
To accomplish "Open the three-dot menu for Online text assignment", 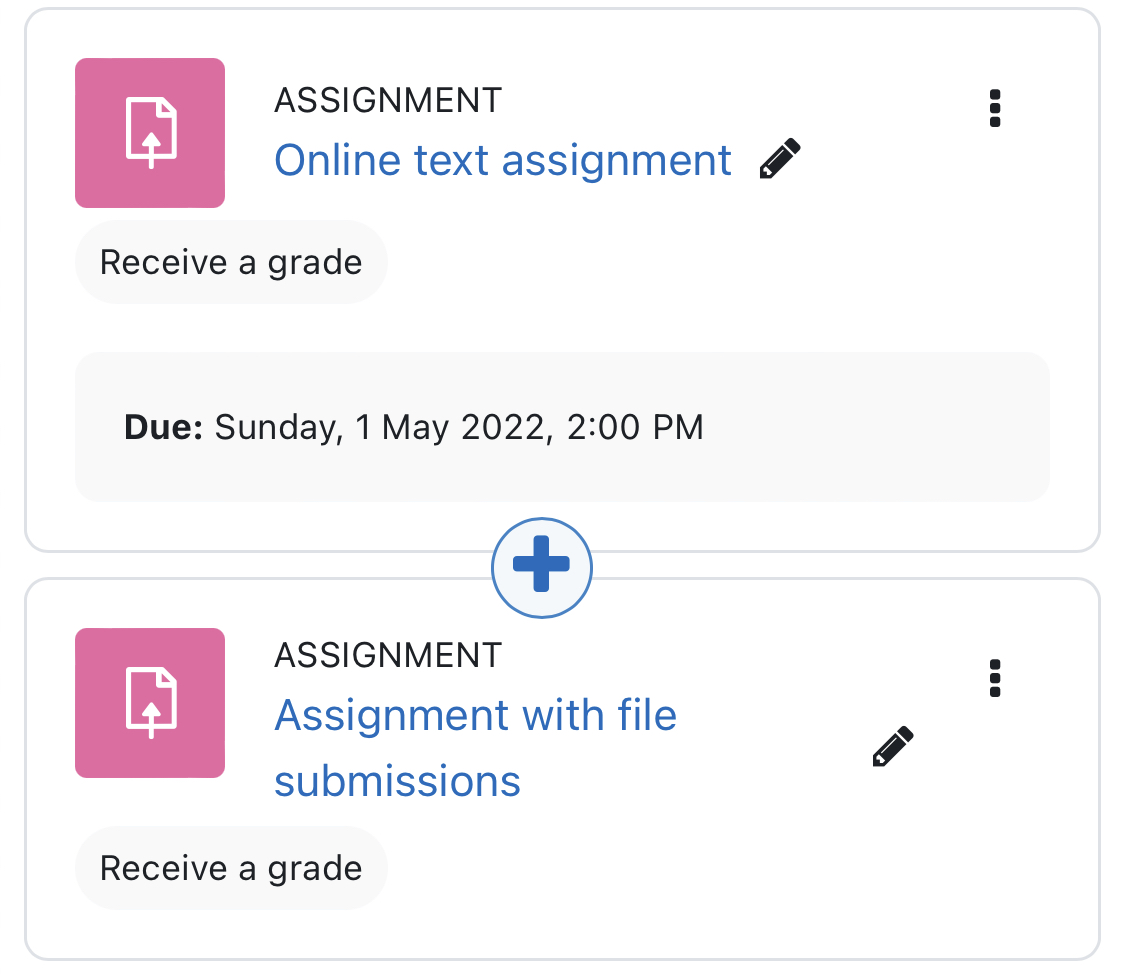I will [994, 108].
